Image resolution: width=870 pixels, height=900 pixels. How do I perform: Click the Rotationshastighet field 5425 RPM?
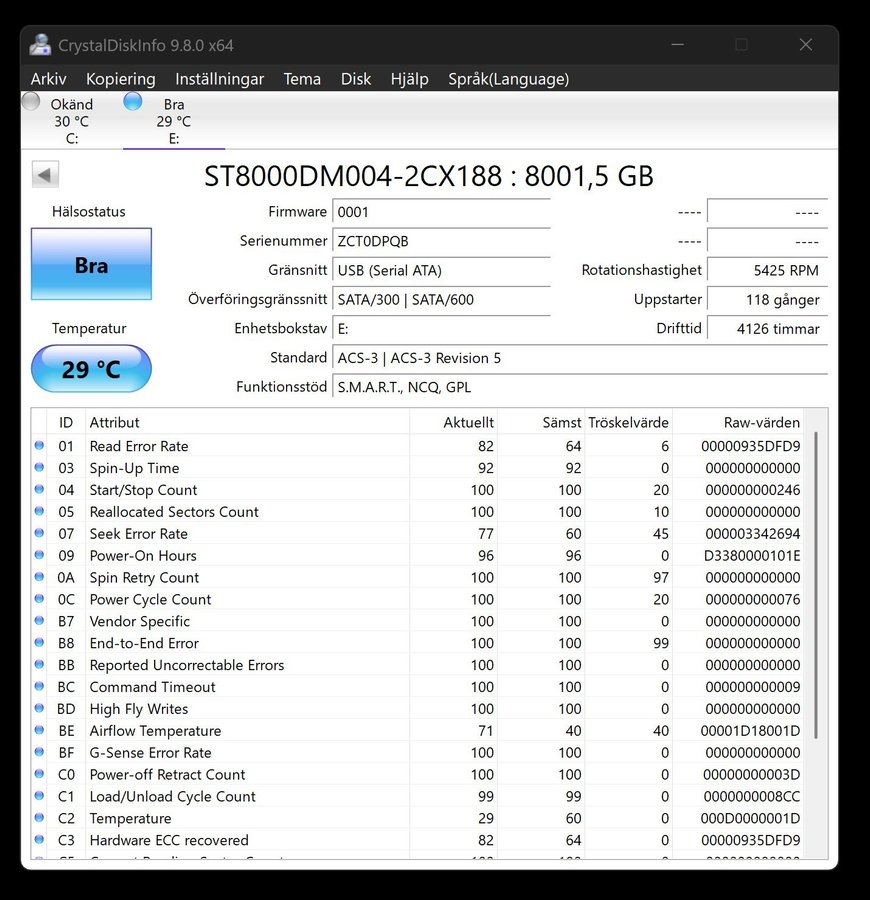tap(767, 270)
